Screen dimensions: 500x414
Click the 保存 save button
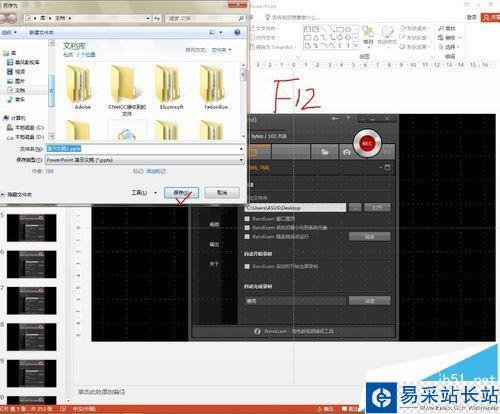[x=181, y=193]
